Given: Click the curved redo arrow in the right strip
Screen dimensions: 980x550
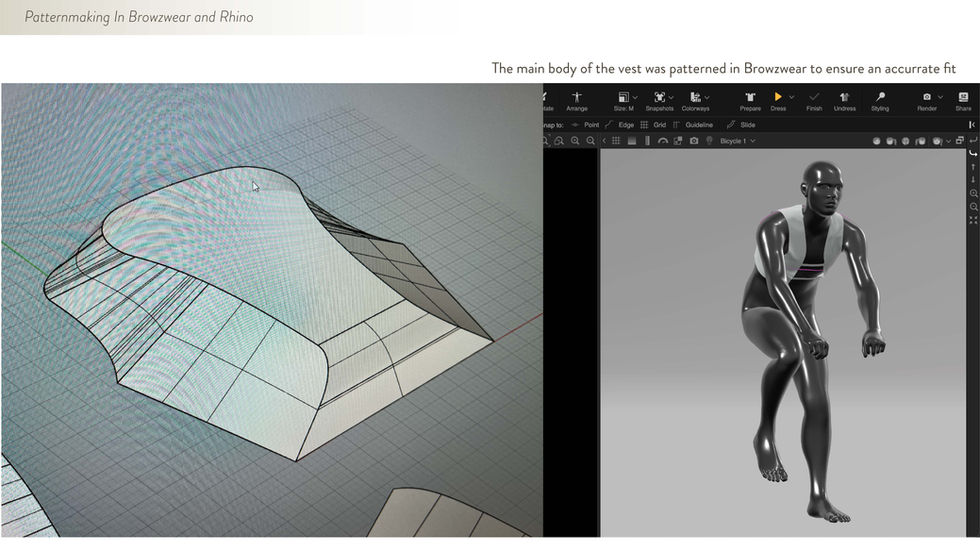Looking at the screenshot, I should [973, 153].
